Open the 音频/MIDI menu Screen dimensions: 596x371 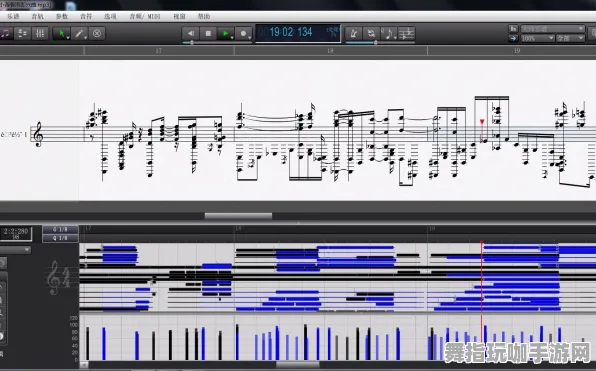(x=145, y=16)
